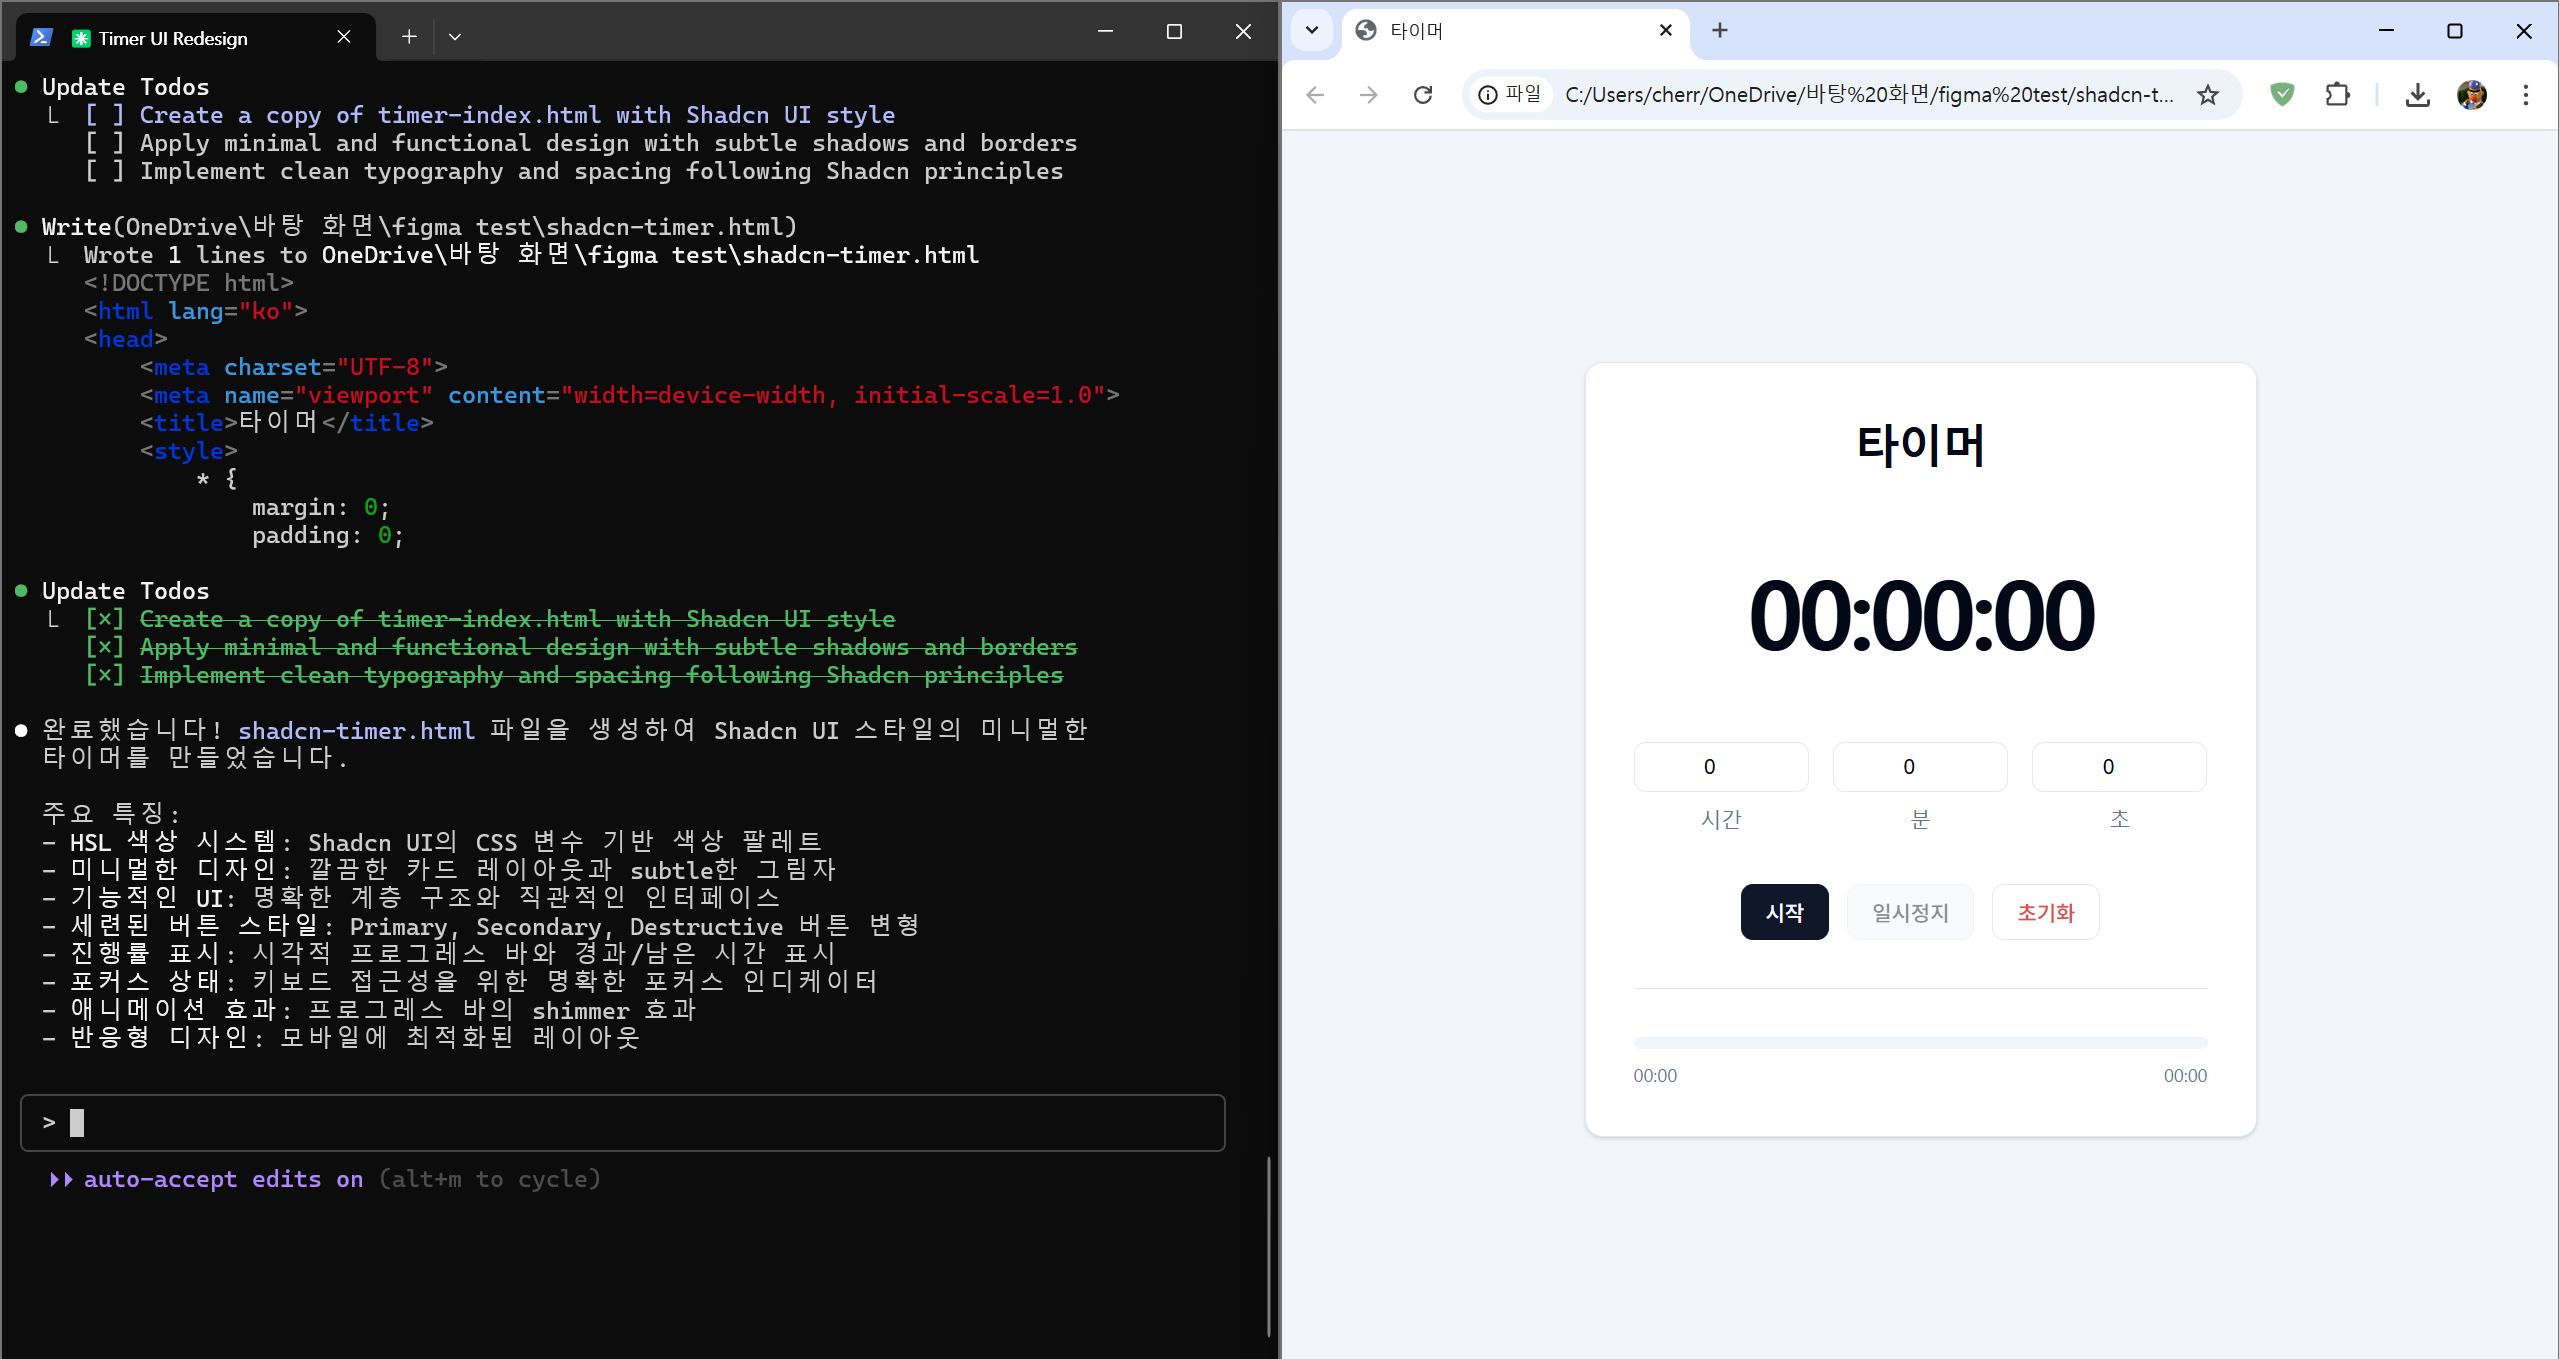Click the 일시정지 pause button
This screenshot has height=1359, width=2559.
tap(1910, 912)
